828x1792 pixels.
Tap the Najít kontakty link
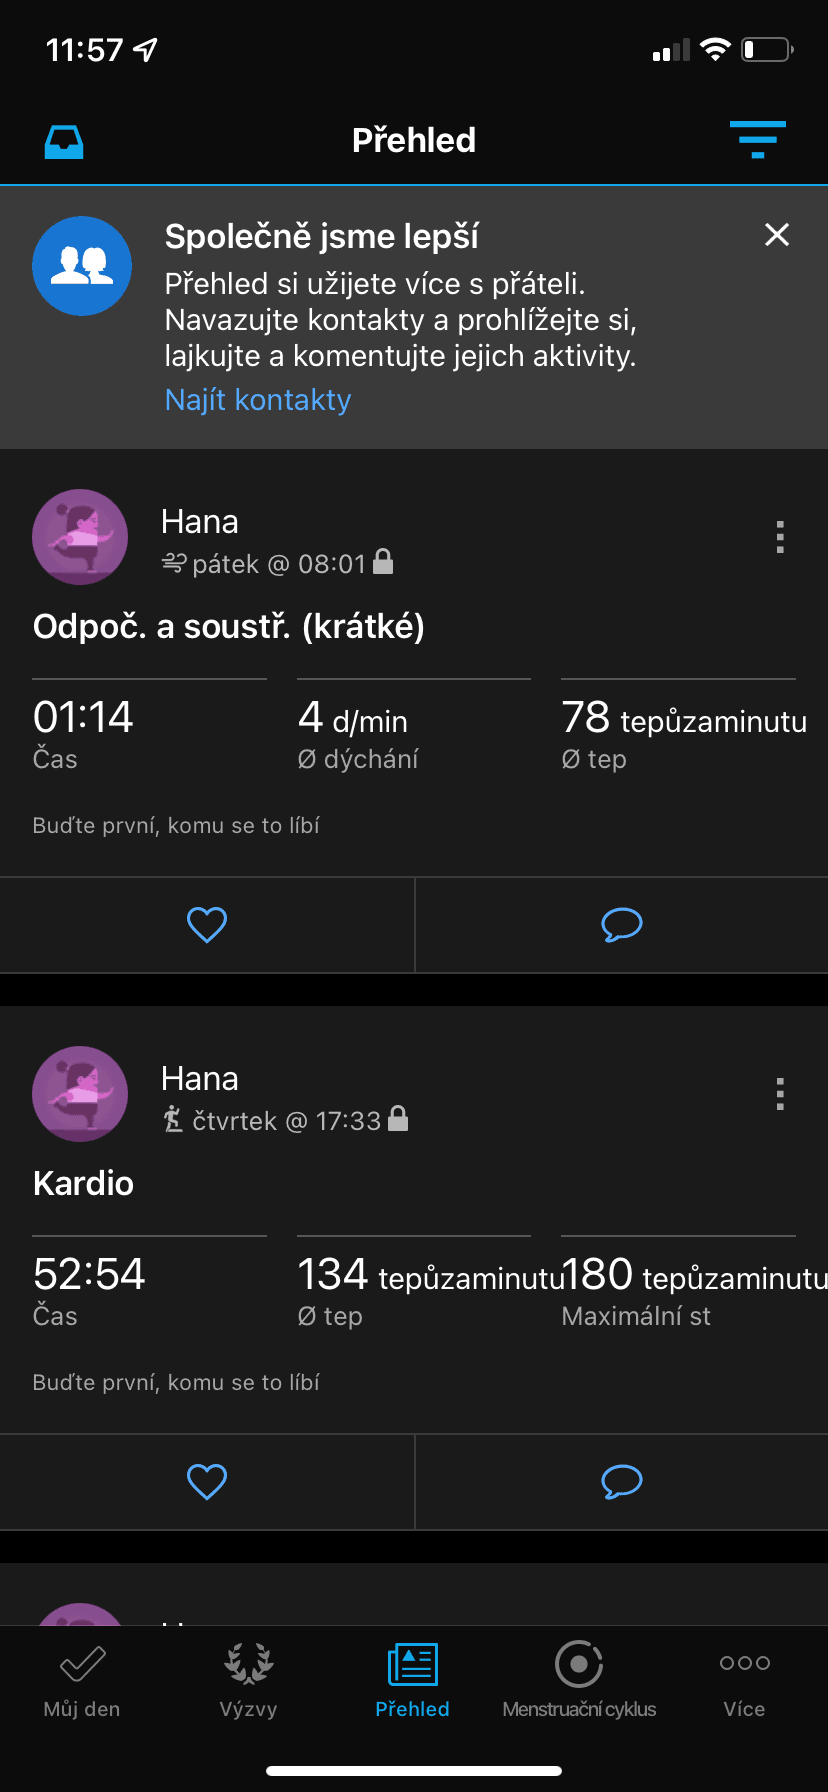point(257,399)
